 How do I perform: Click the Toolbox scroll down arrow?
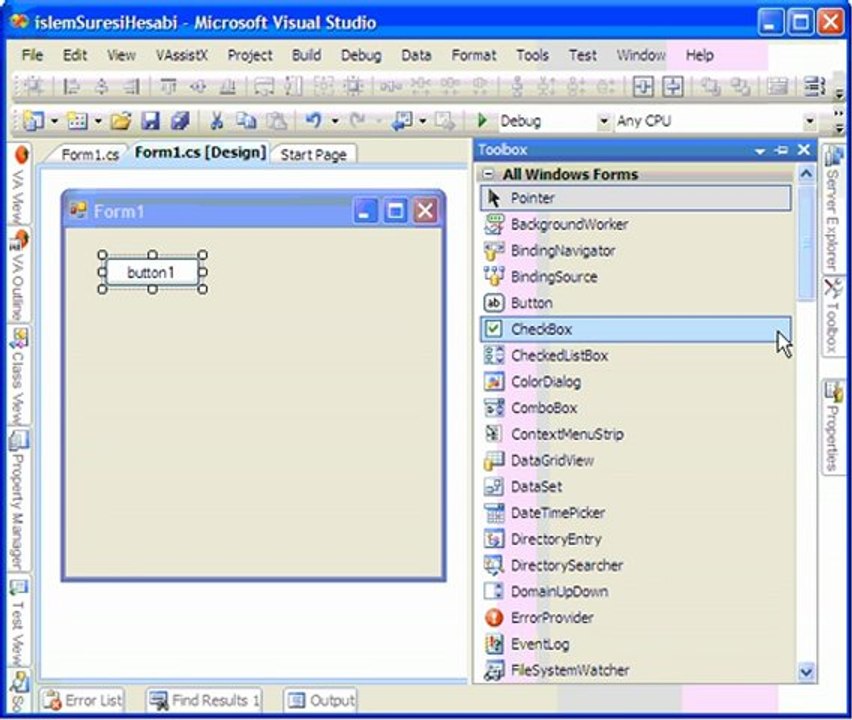806,672
